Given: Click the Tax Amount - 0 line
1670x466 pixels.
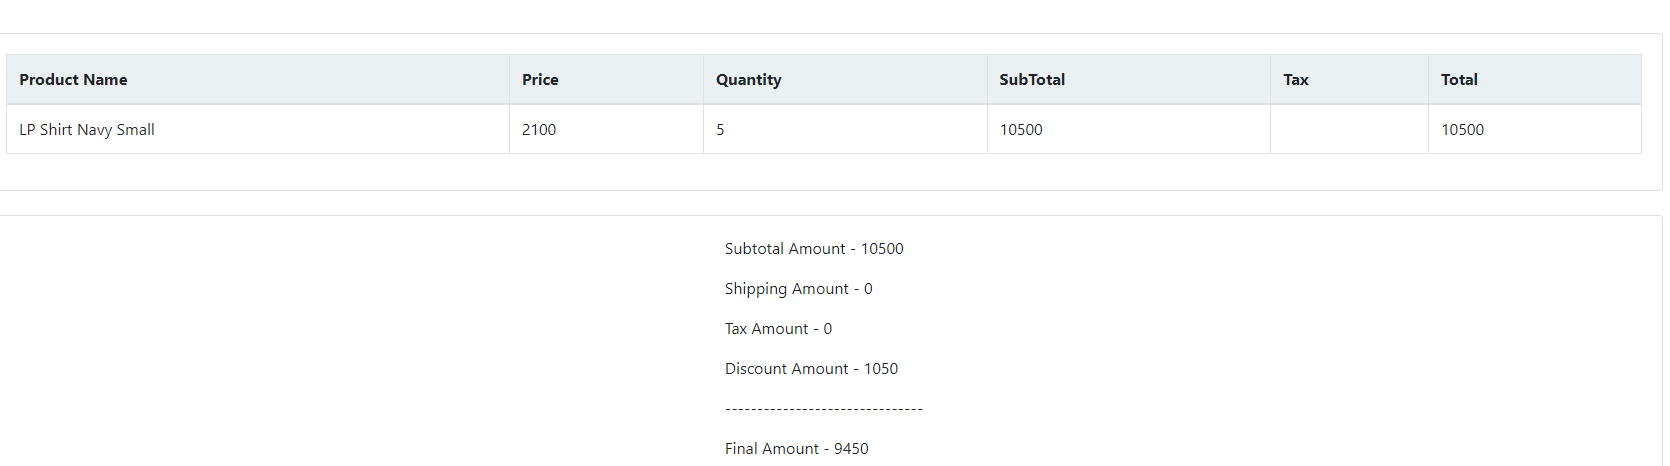Looking at the screenshot, I should coord(778,329).
